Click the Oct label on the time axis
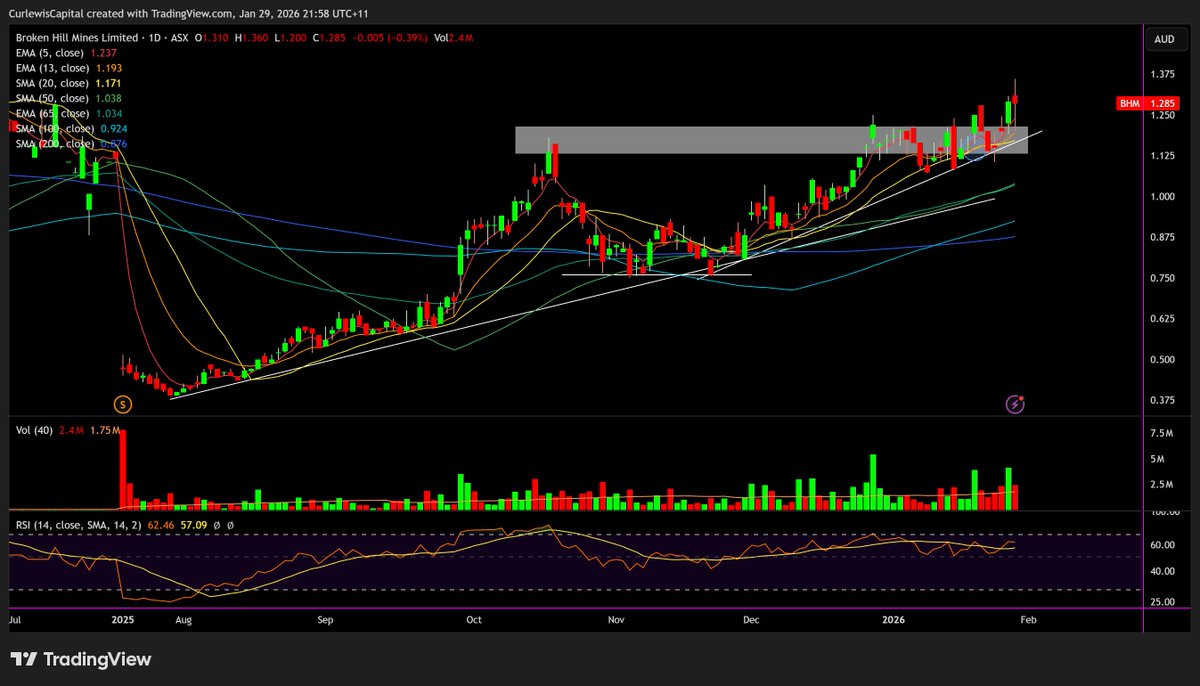This screenshot has height=686, width=1200. coord(474,620)
